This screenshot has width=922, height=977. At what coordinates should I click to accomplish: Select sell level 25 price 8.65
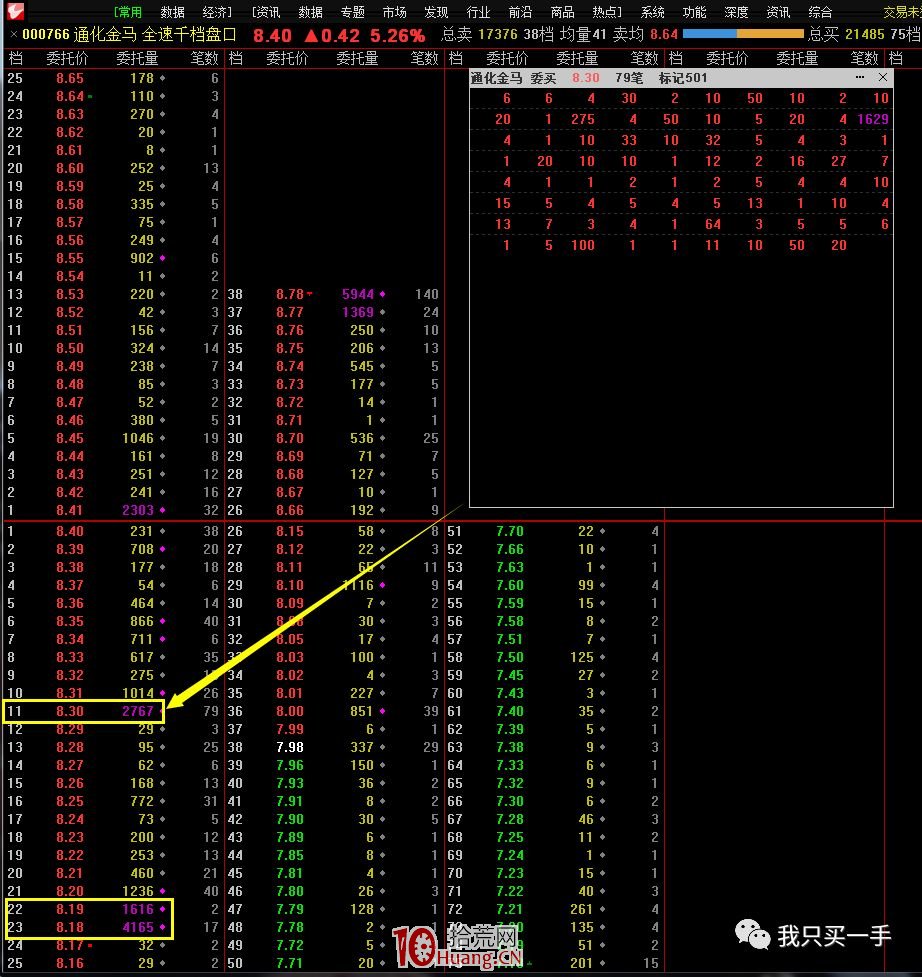click(x=70, y=78)
